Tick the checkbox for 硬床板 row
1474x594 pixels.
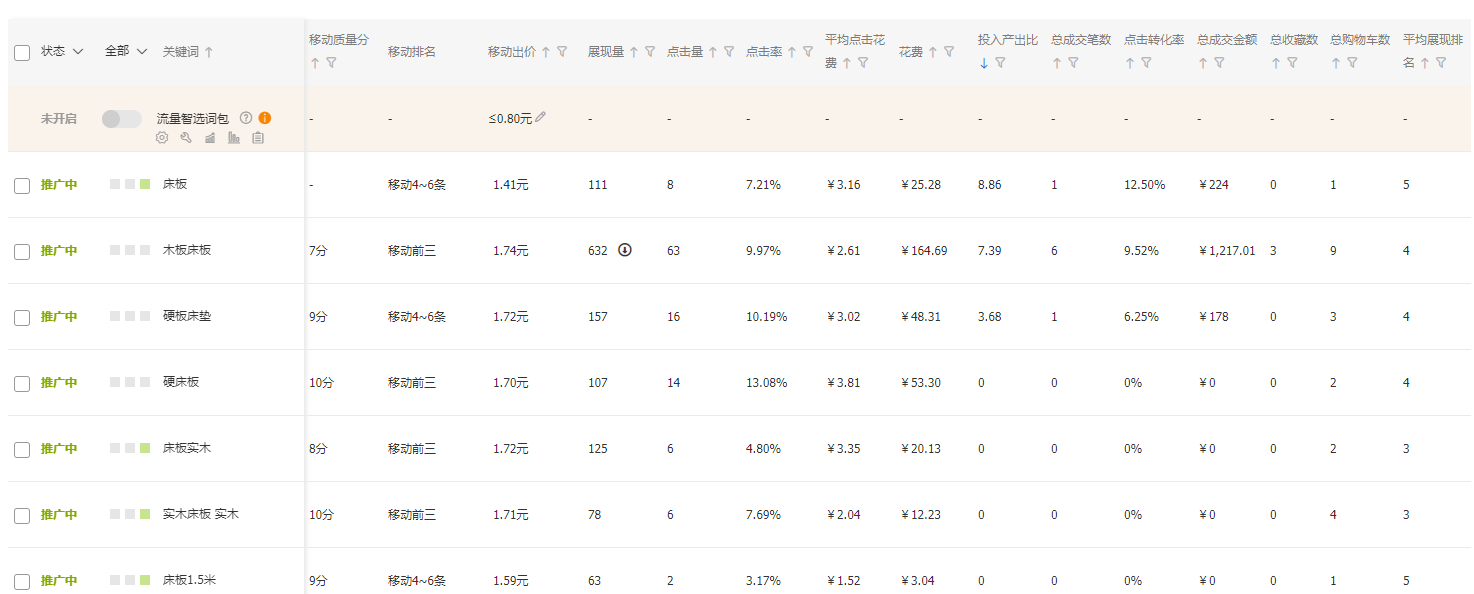22,383
